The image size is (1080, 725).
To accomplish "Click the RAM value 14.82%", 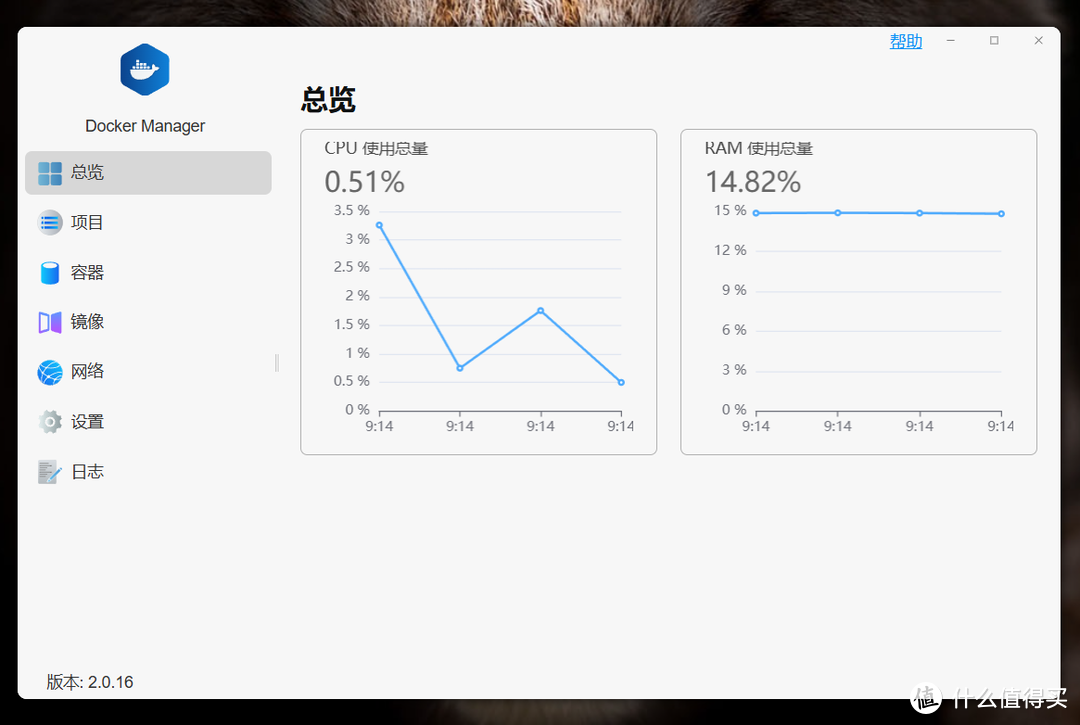I will point(753,182).
